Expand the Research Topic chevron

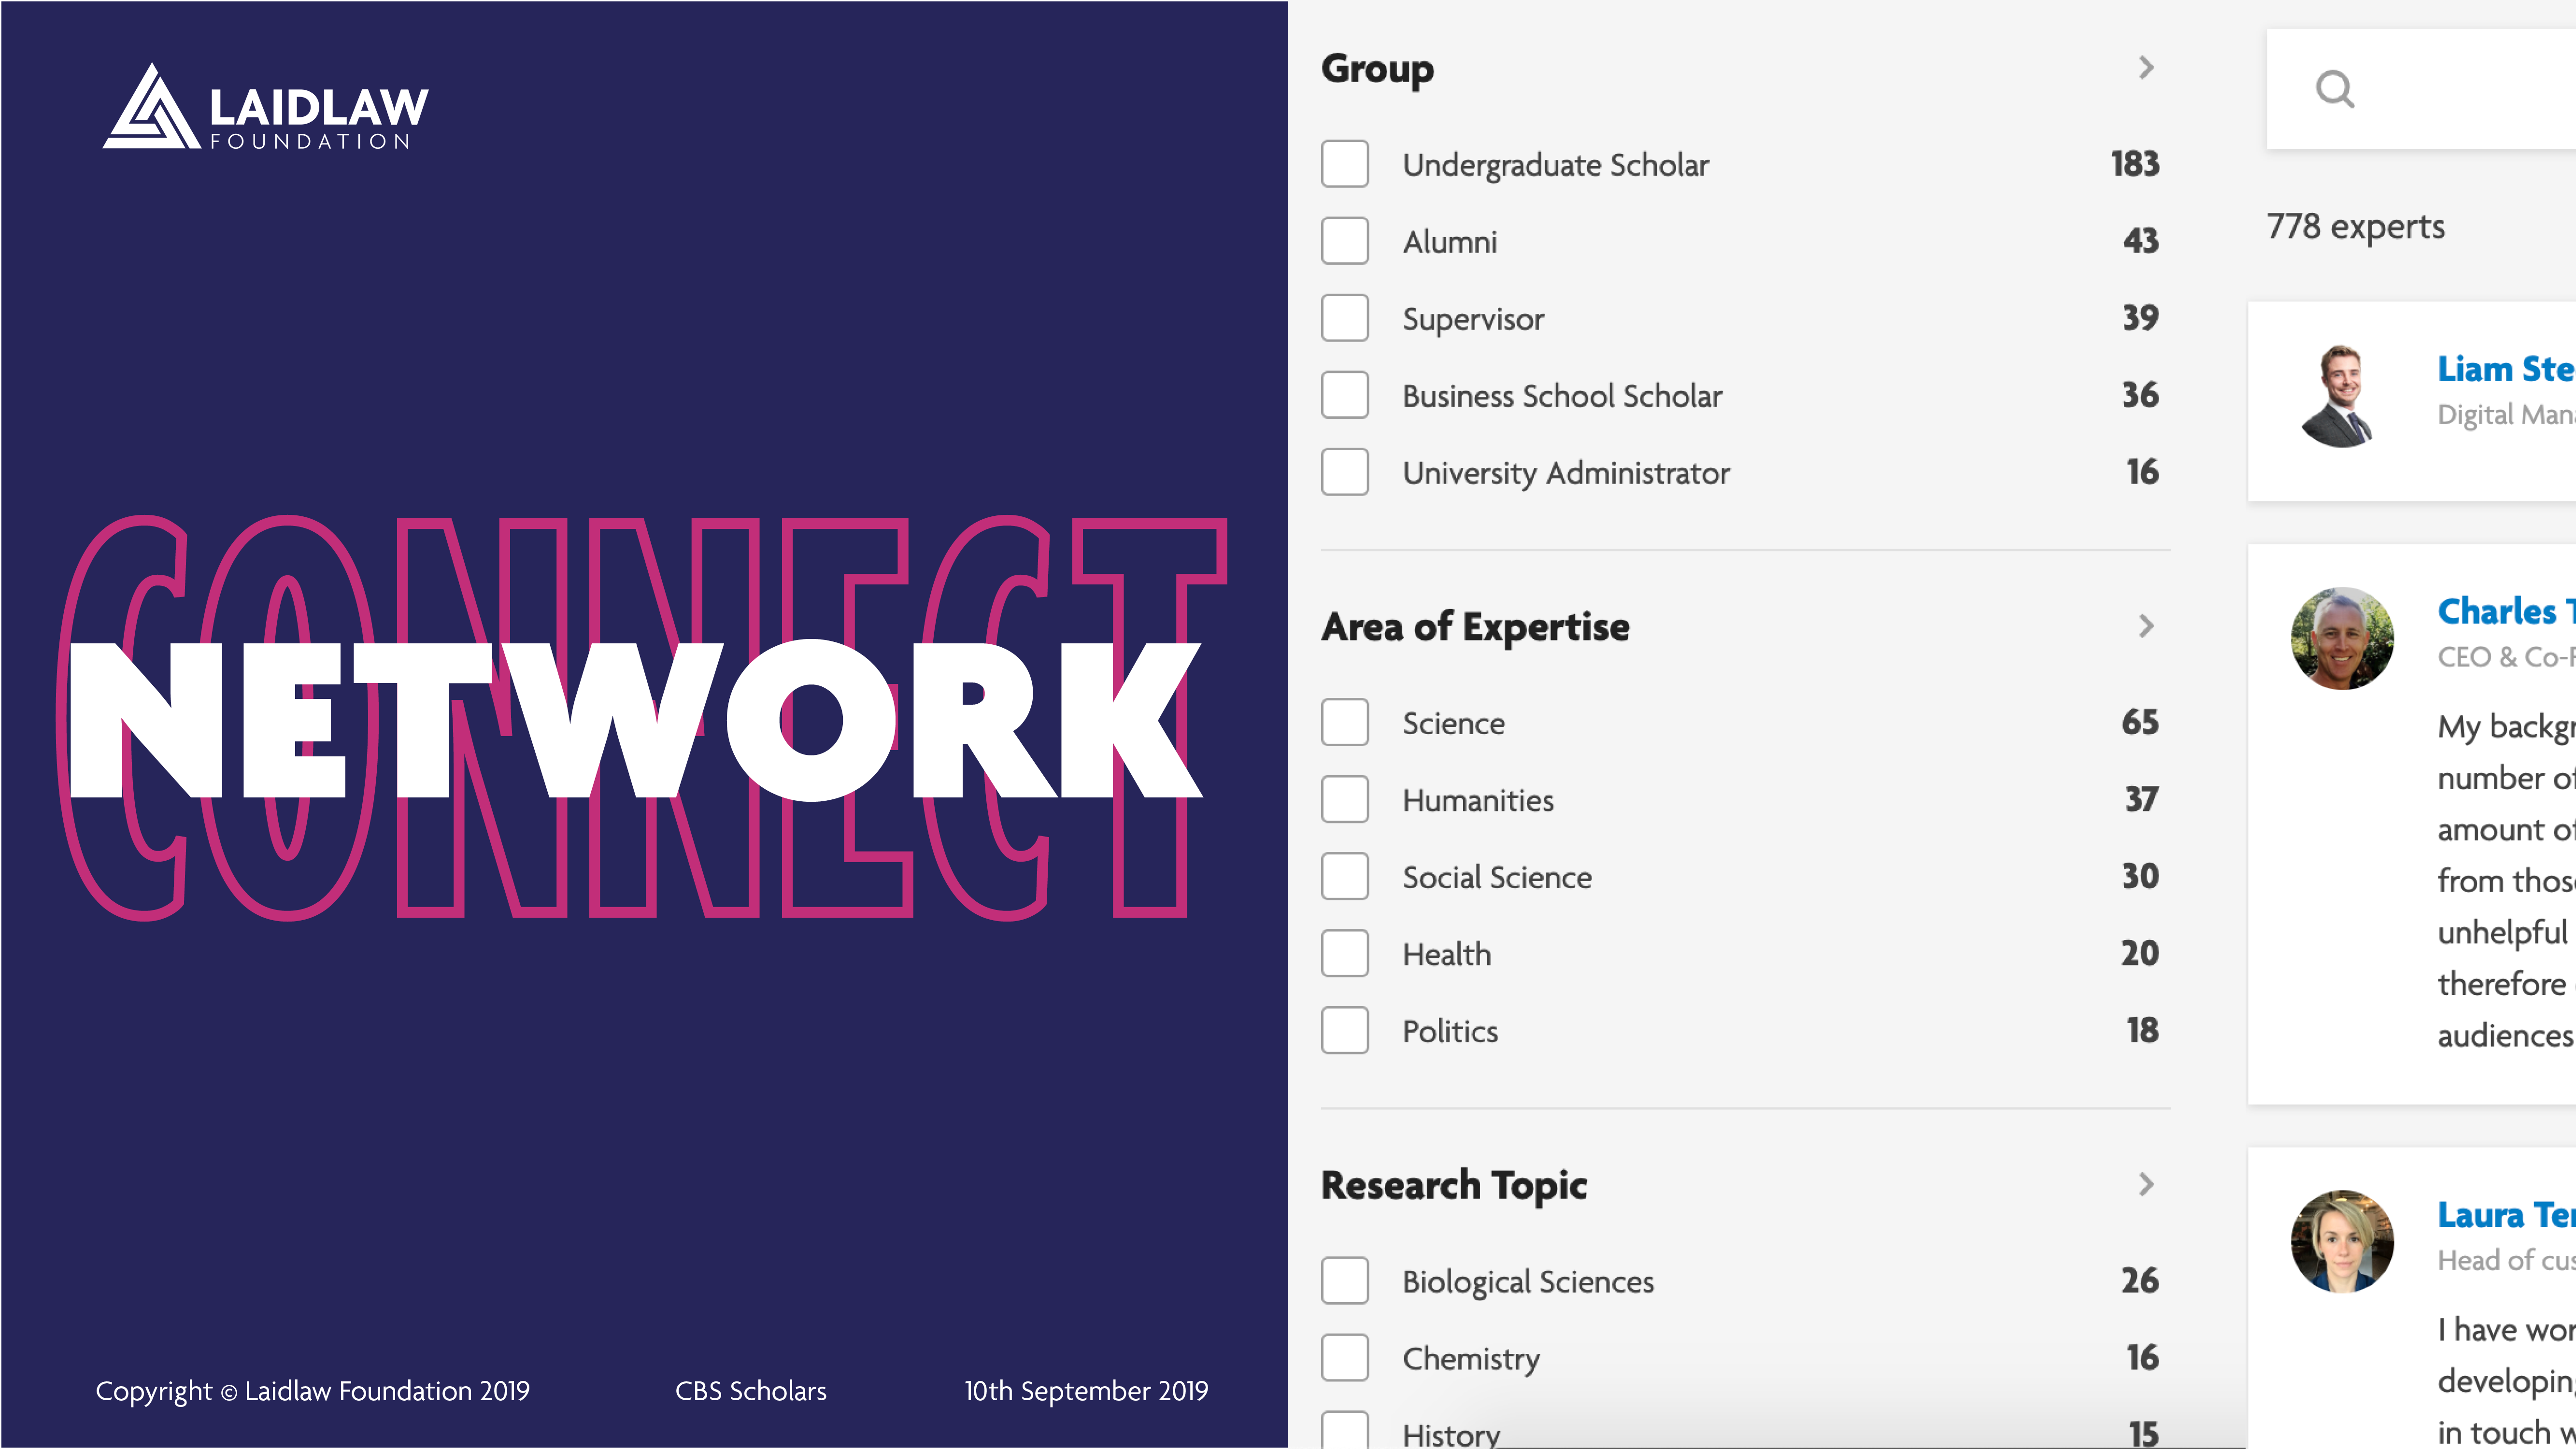(x=2146, y=1185)
